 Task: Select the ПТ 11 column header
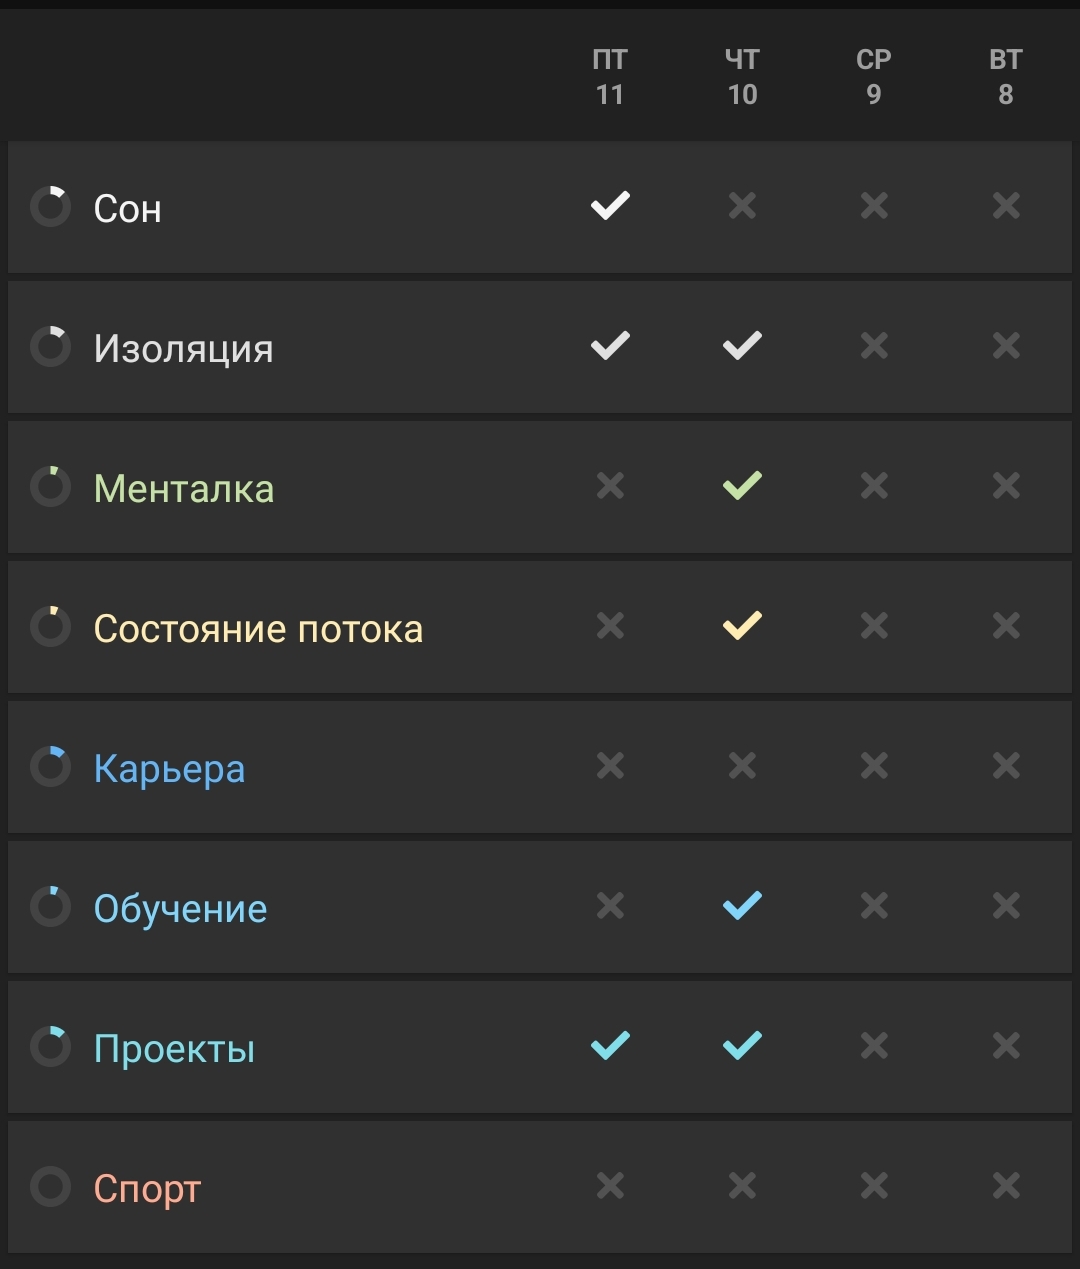tap(610, 77)
